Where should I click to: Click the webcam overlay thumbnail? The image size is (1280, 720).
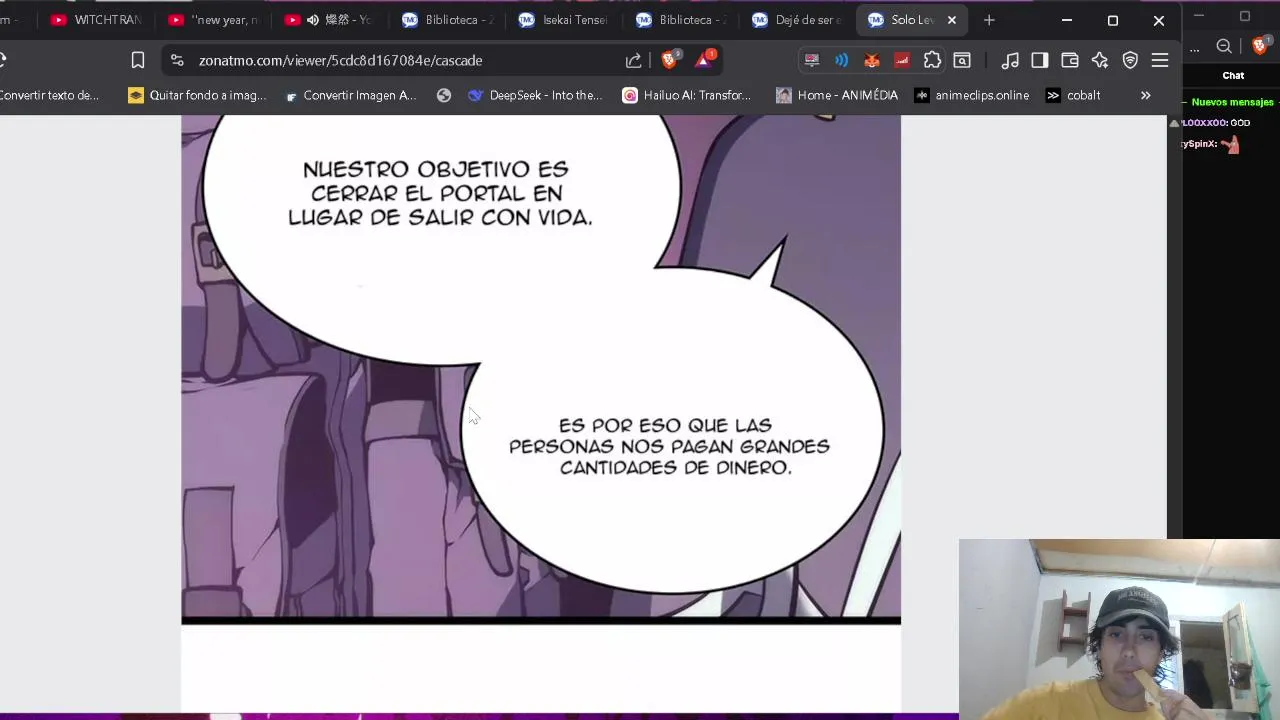(x=1119, y=629)
